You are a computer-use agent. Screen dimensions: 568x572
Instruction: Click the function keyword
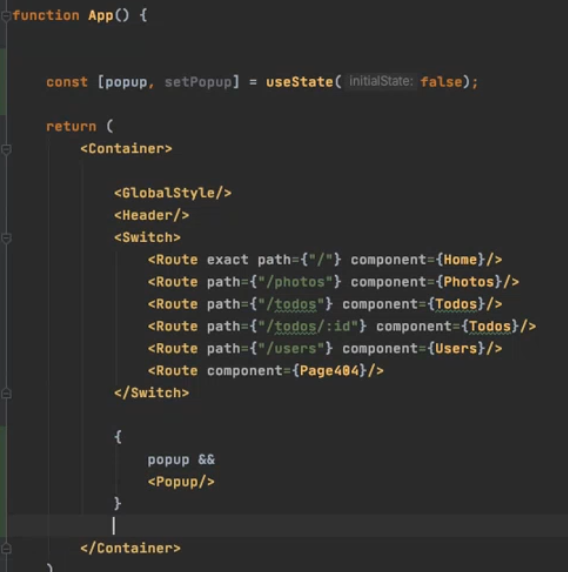46,16
